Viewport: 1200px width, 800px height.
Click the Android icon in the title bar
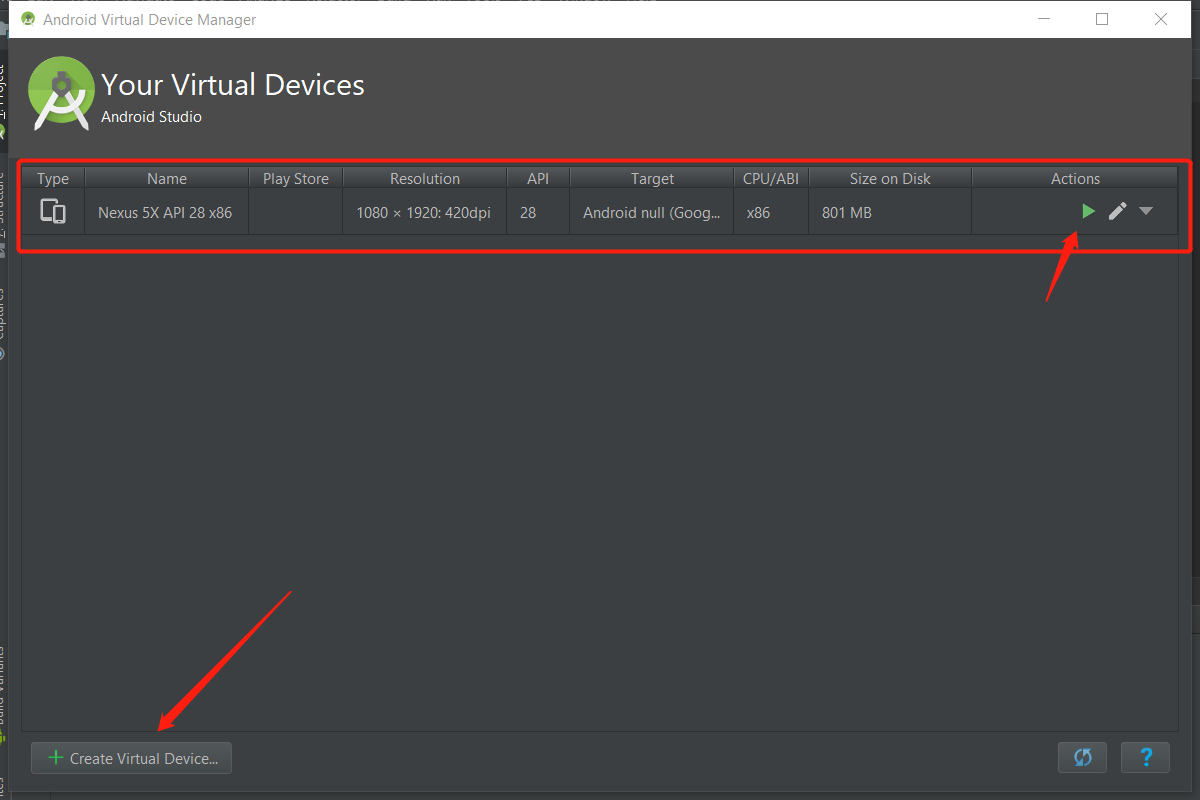click(x=27, y=19)
